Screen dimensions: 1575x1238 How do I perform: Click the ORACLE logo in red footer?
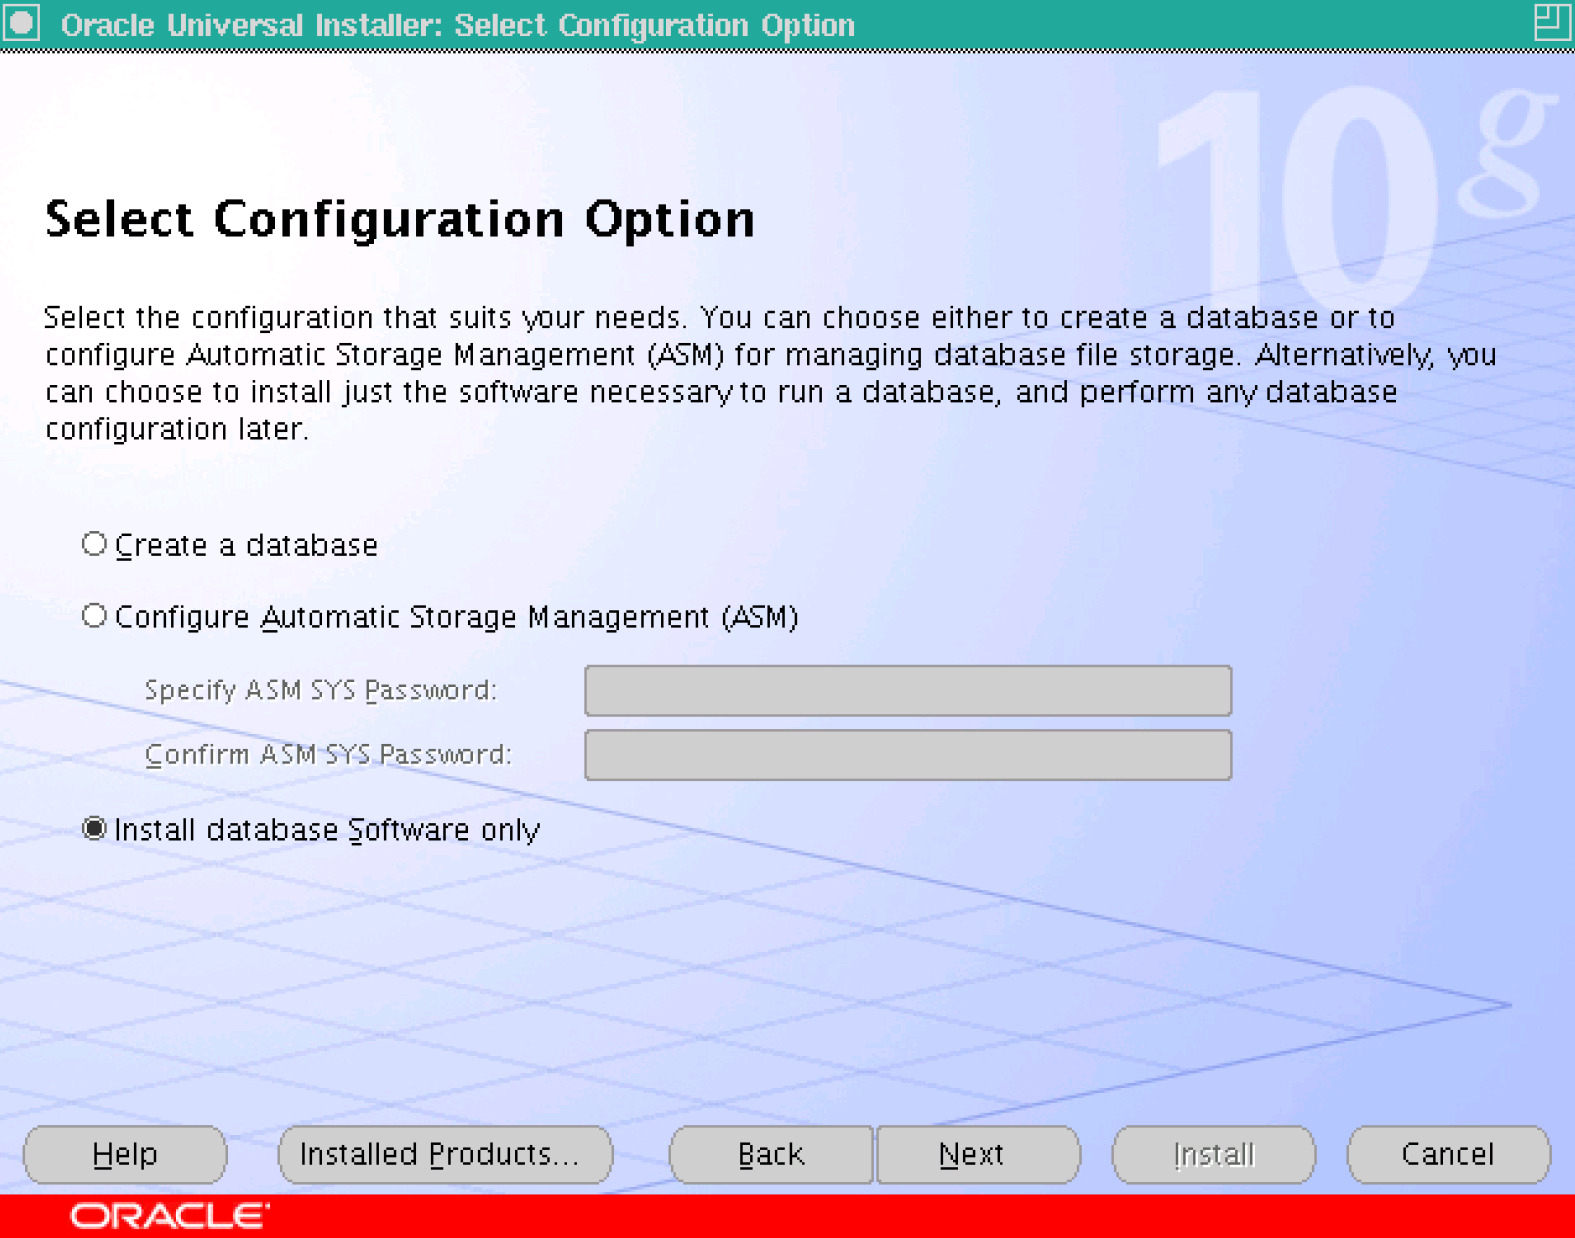pyautogui.click(x=169, y=1216)
